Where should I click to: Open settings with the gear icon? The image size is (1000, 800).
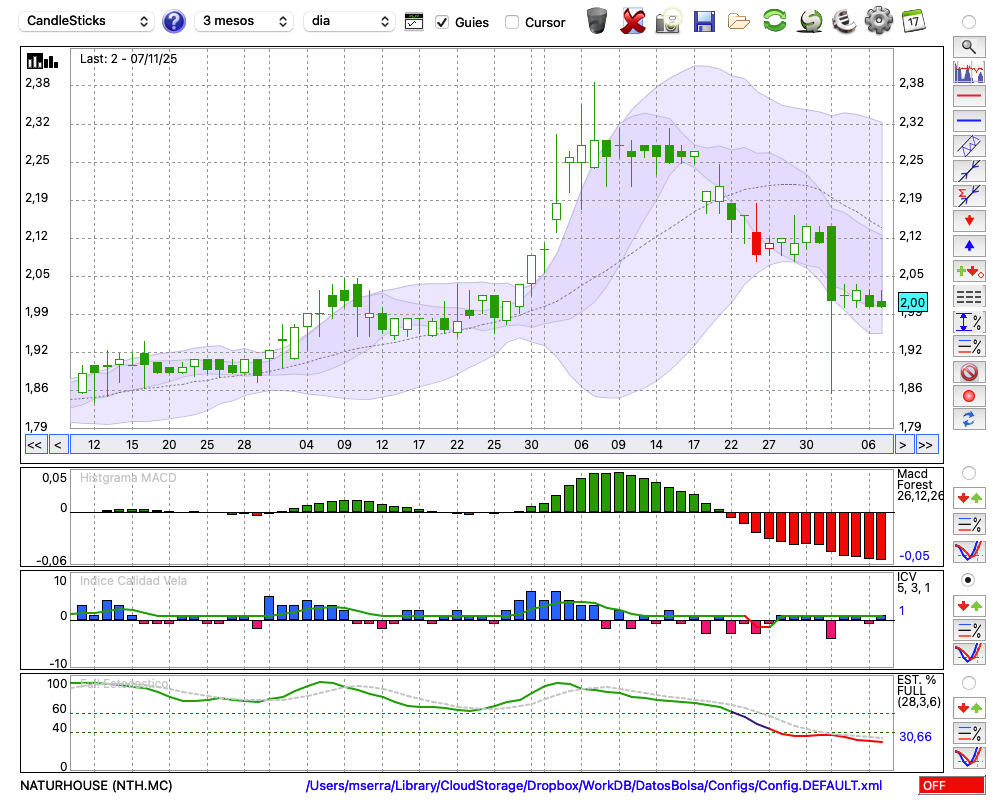(x=878, y=20)
